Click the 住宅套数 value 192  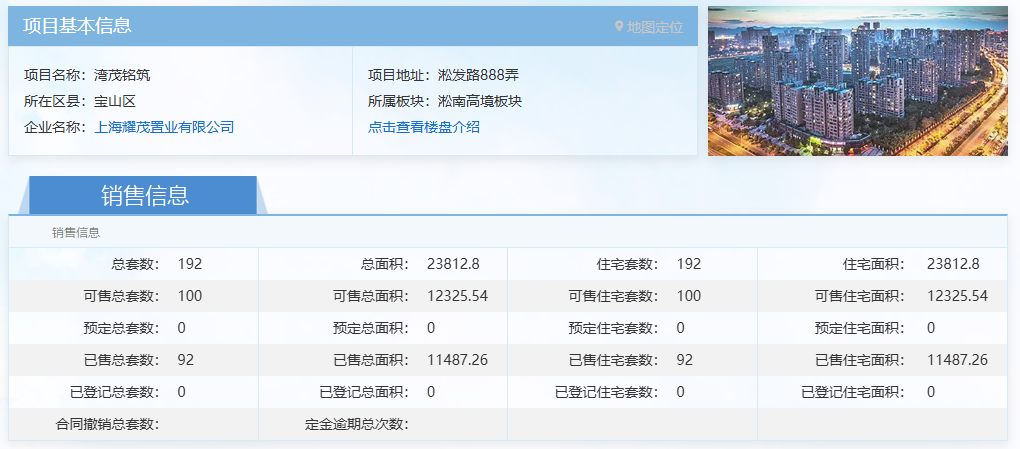click(689, 264)
